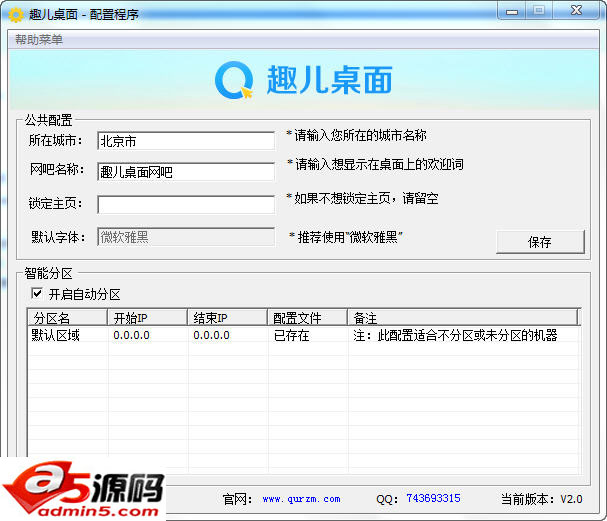Click the 默认字体 field showing 微软雅黑

click(186, 237)
